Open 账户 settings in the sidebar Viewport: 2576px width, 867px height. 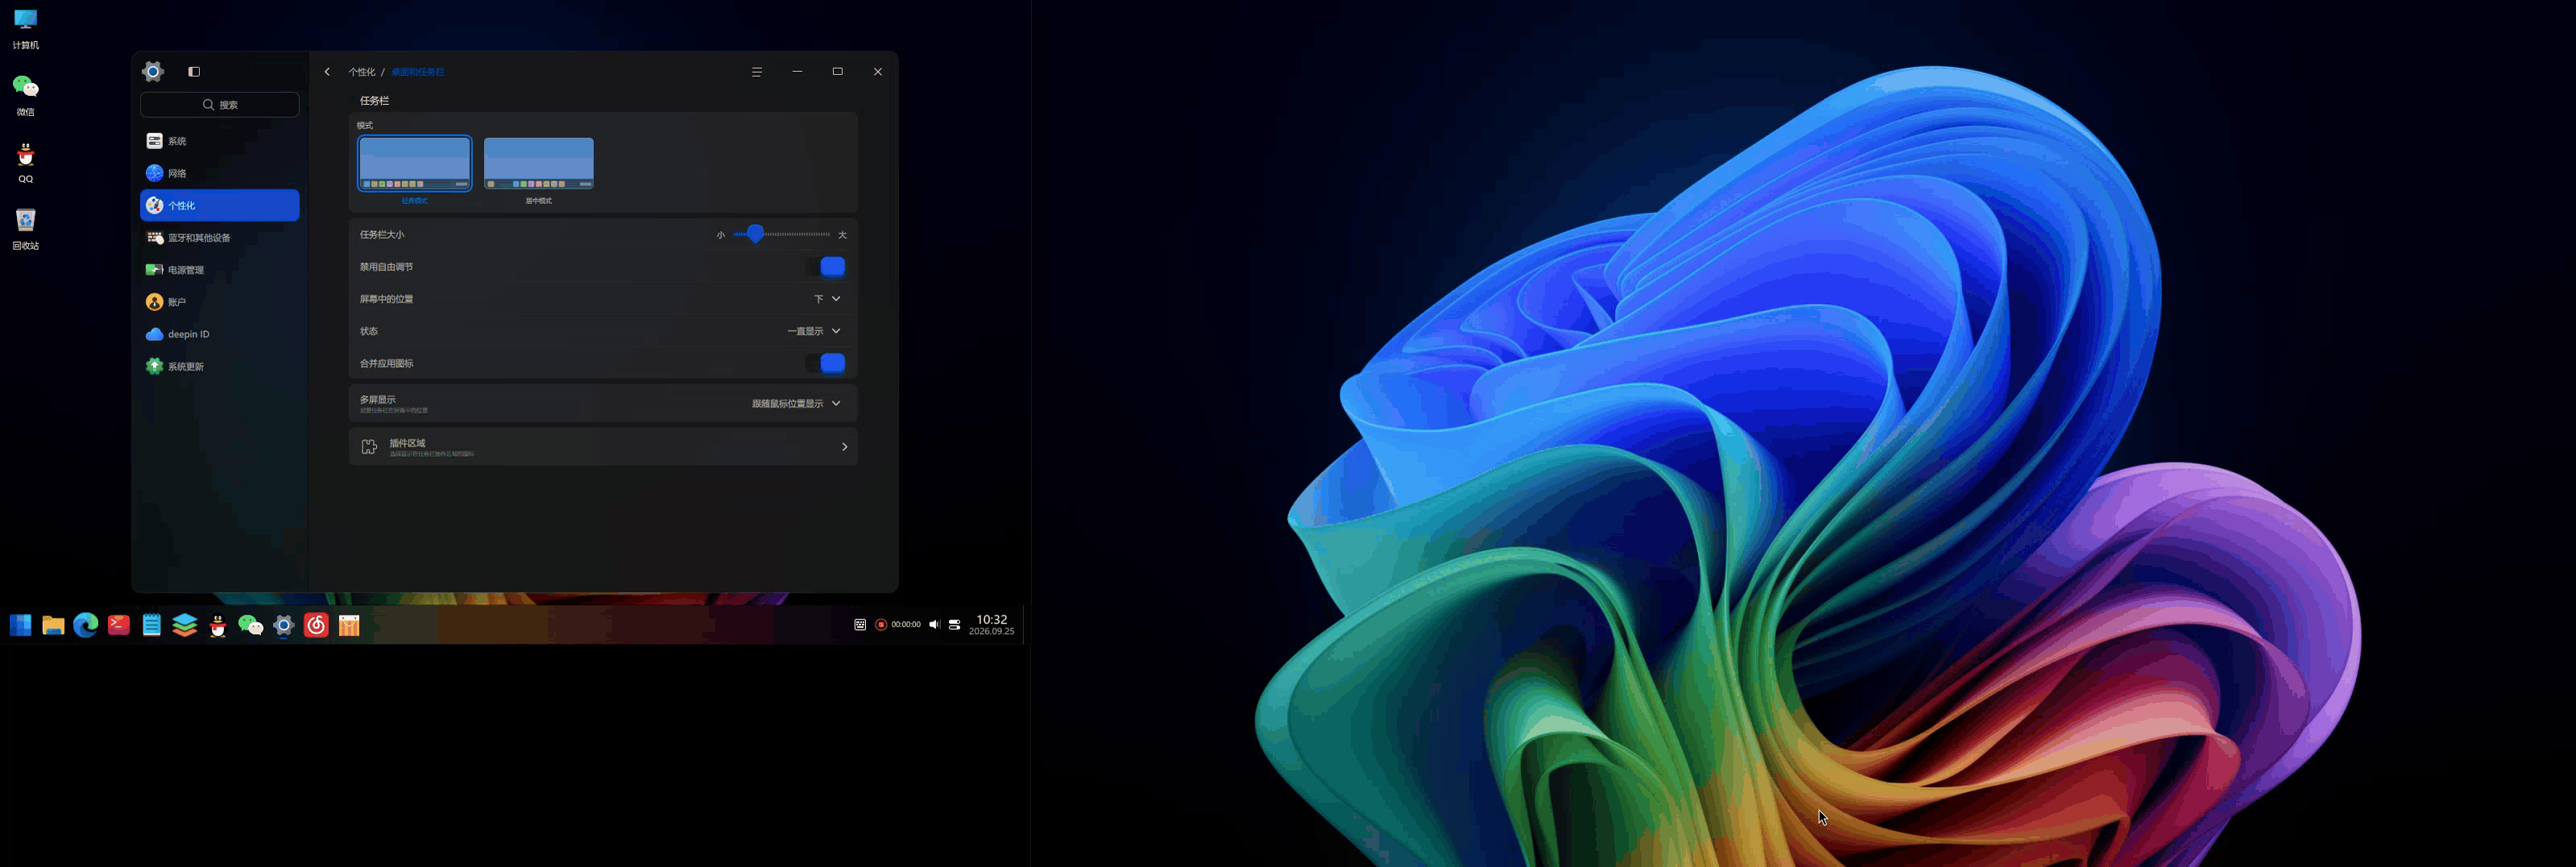[220, 302]
